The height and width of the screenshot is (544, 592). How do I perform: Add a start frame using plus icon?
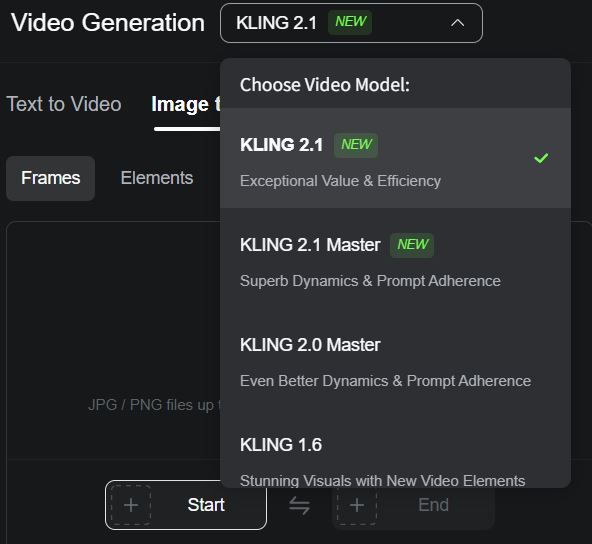[x=131, y=505]
